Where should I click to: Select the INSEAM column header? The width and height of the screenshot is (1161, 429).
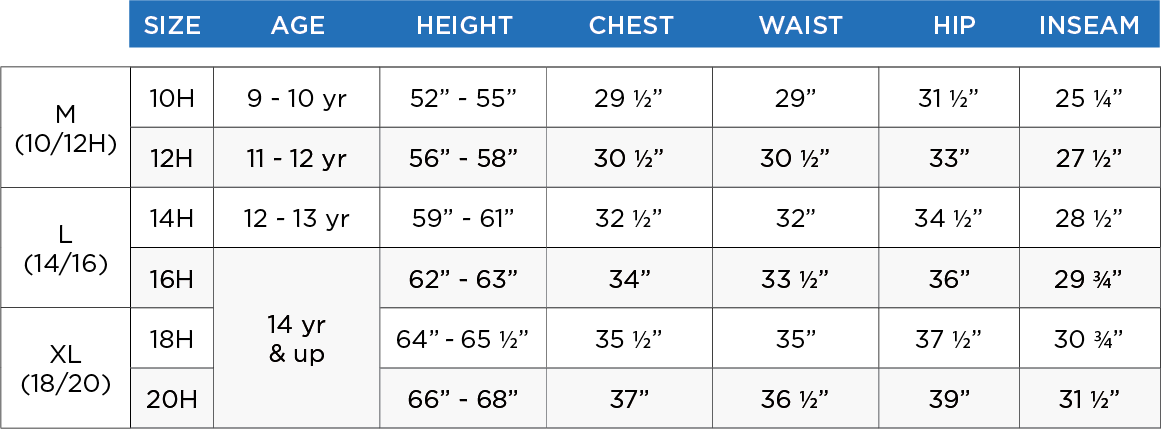point(1089,25)
